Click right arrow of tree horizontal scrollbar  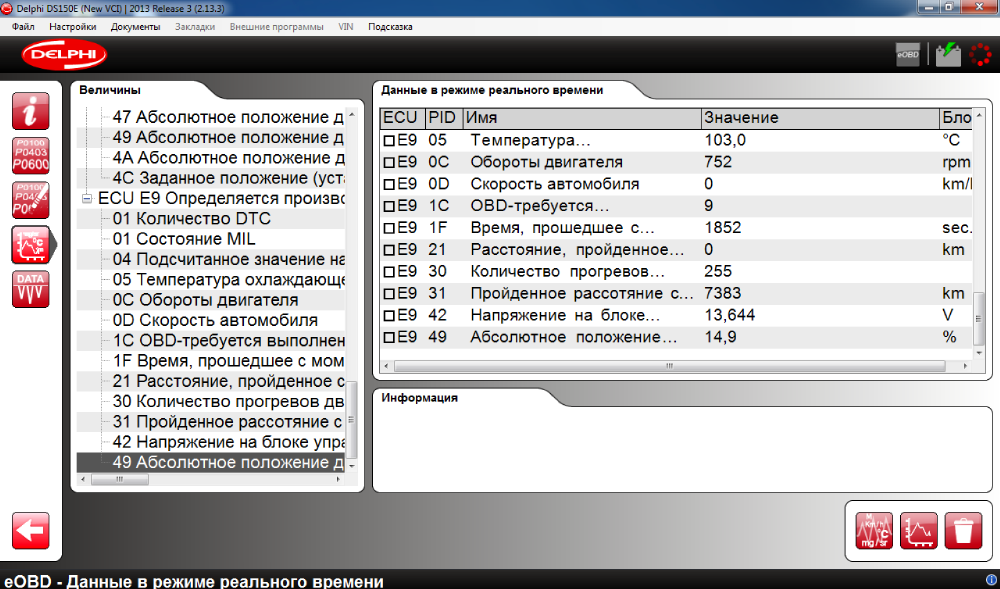point(338,479)
